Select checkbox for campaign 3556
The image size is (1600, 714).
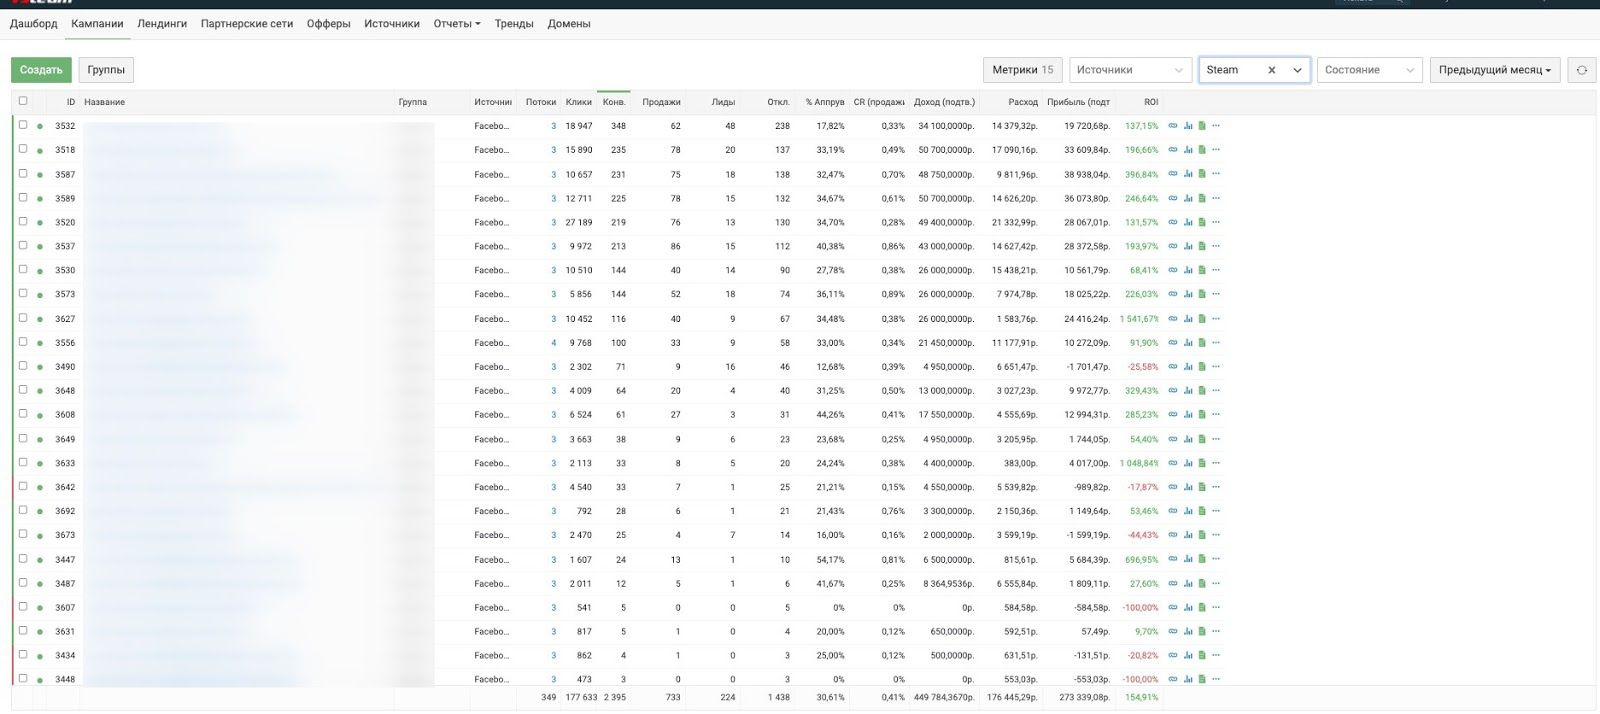(23, 342)
